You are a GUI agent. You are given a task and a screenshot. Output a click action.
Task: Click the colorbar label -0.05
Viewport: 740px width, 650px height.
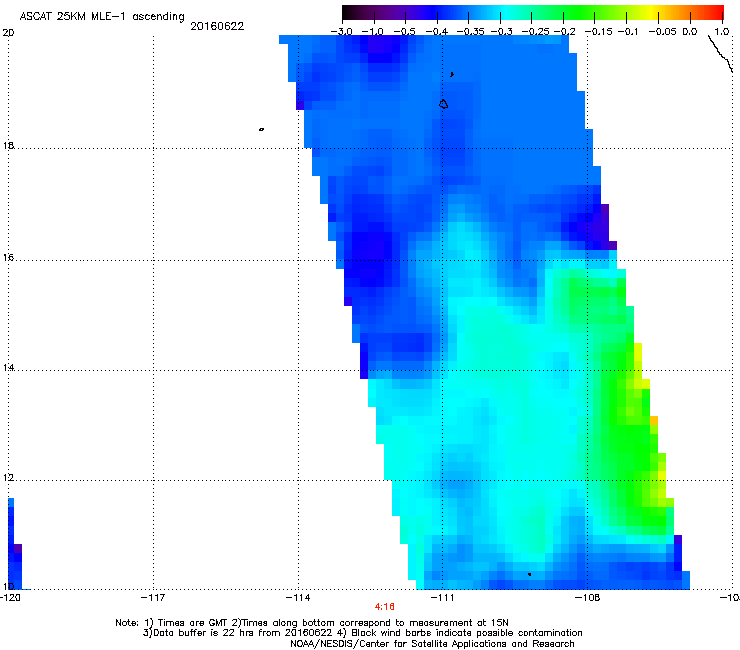[662, 32]
